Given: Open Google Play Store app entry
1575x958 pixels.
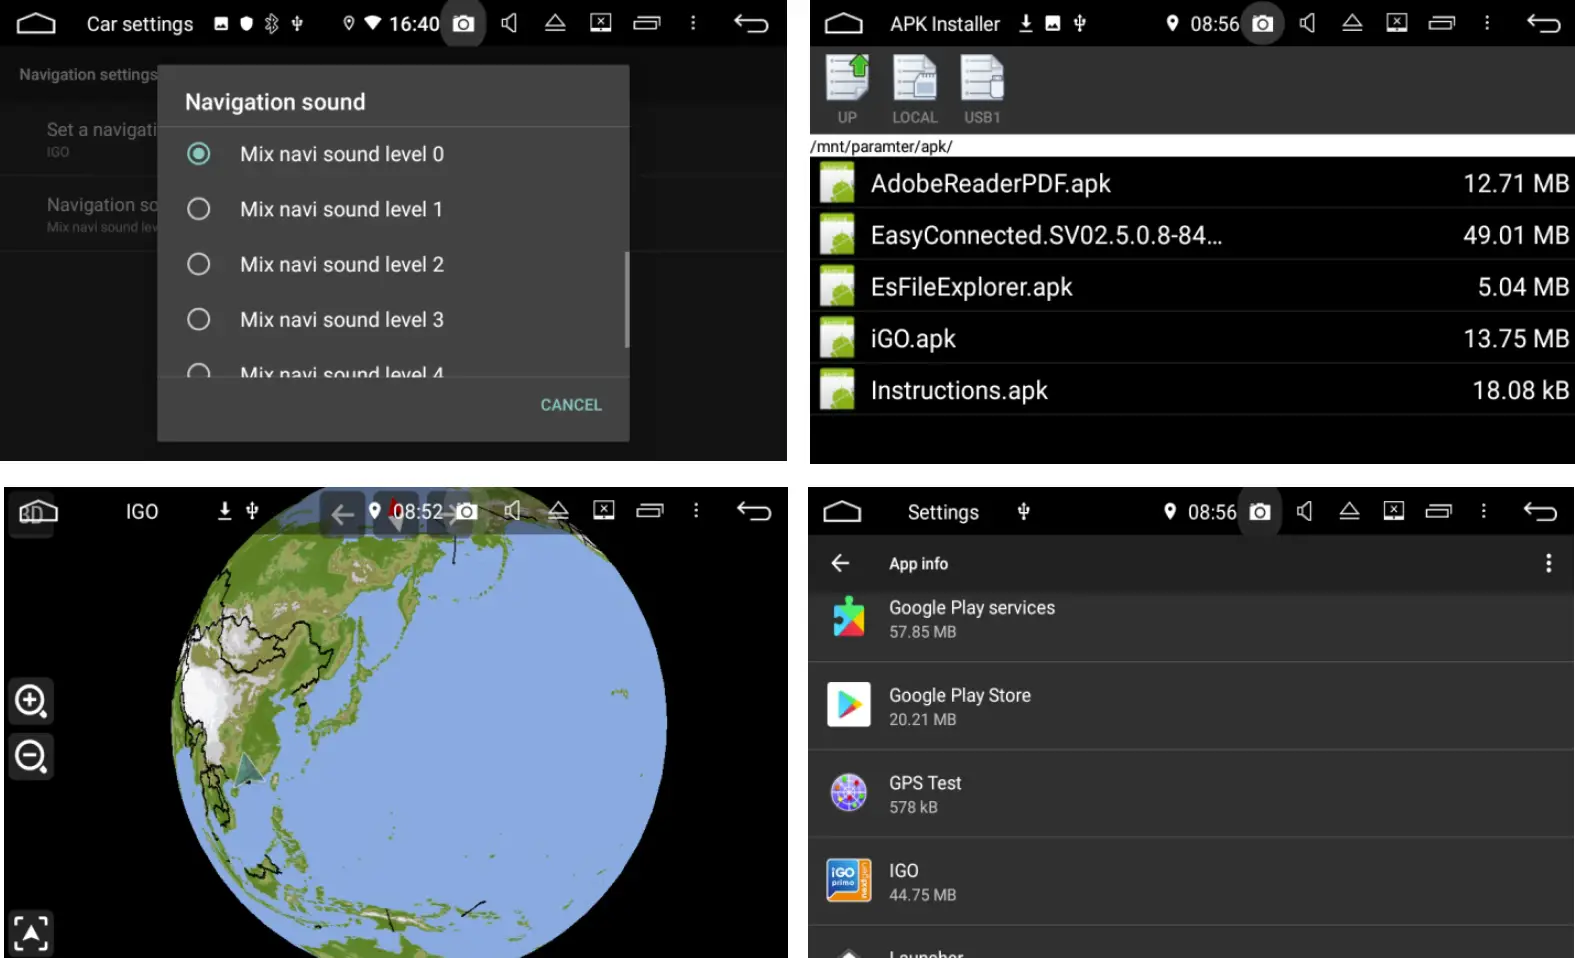Looking at the screenshot, I should pos(1191,706).
